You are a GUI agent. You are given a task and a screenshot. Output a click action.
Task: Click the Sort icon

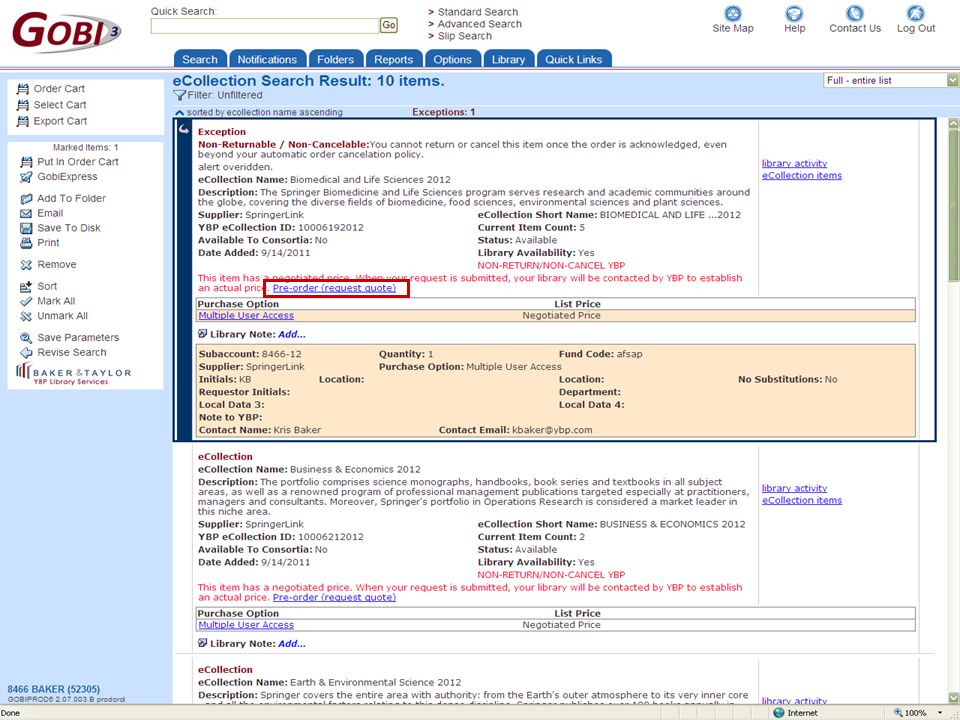pos(26,287)
